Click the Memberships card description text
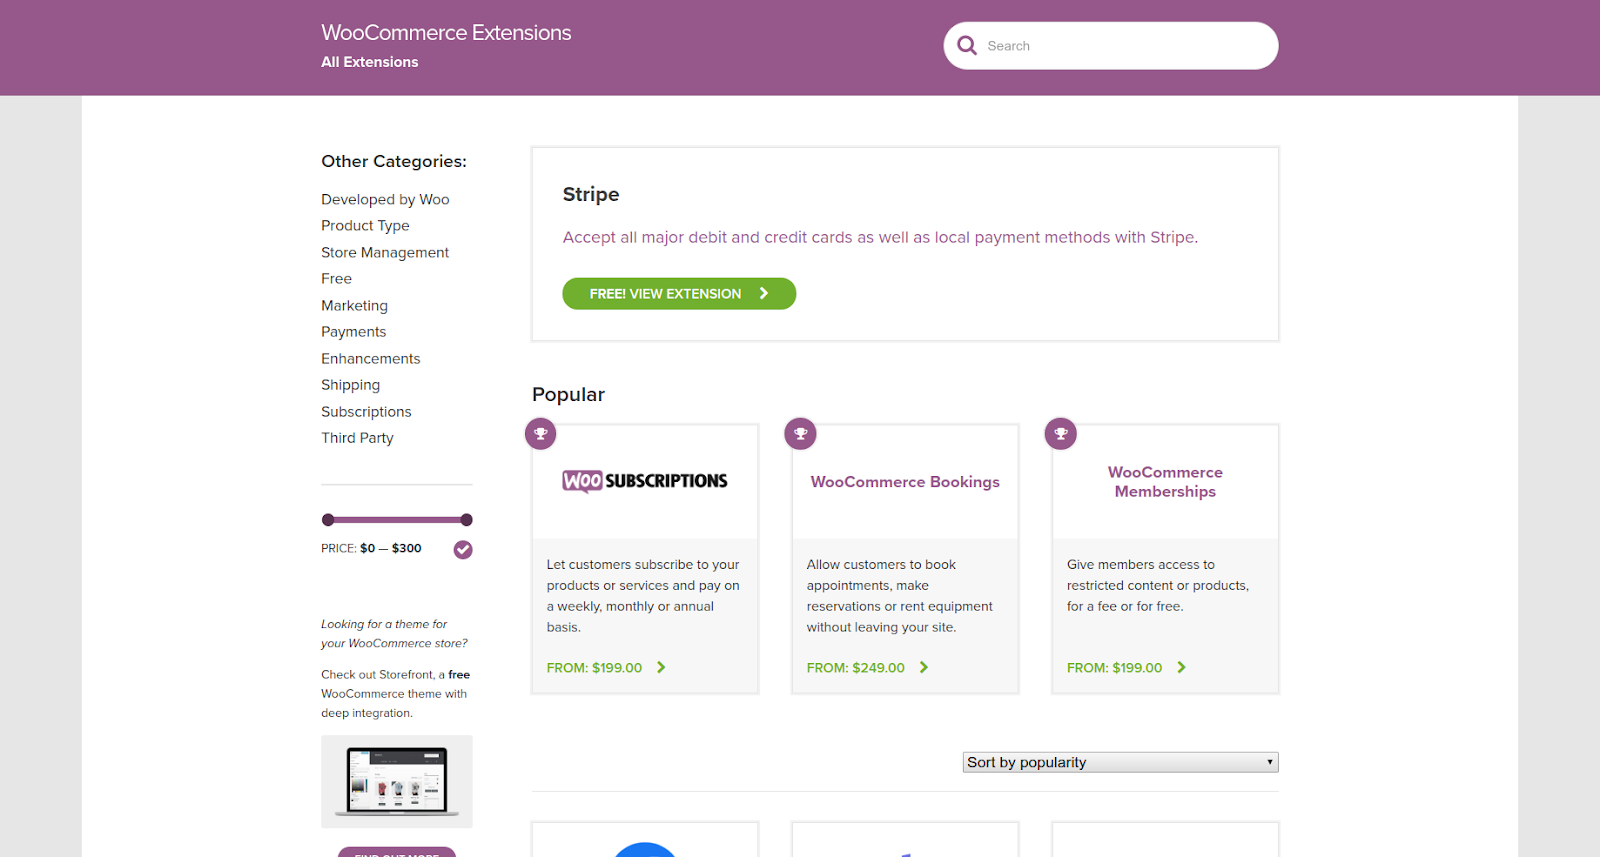Image resolution: width=1600 pixels, height=857 pixels. pyautogui.click(x=1158, y=586)
